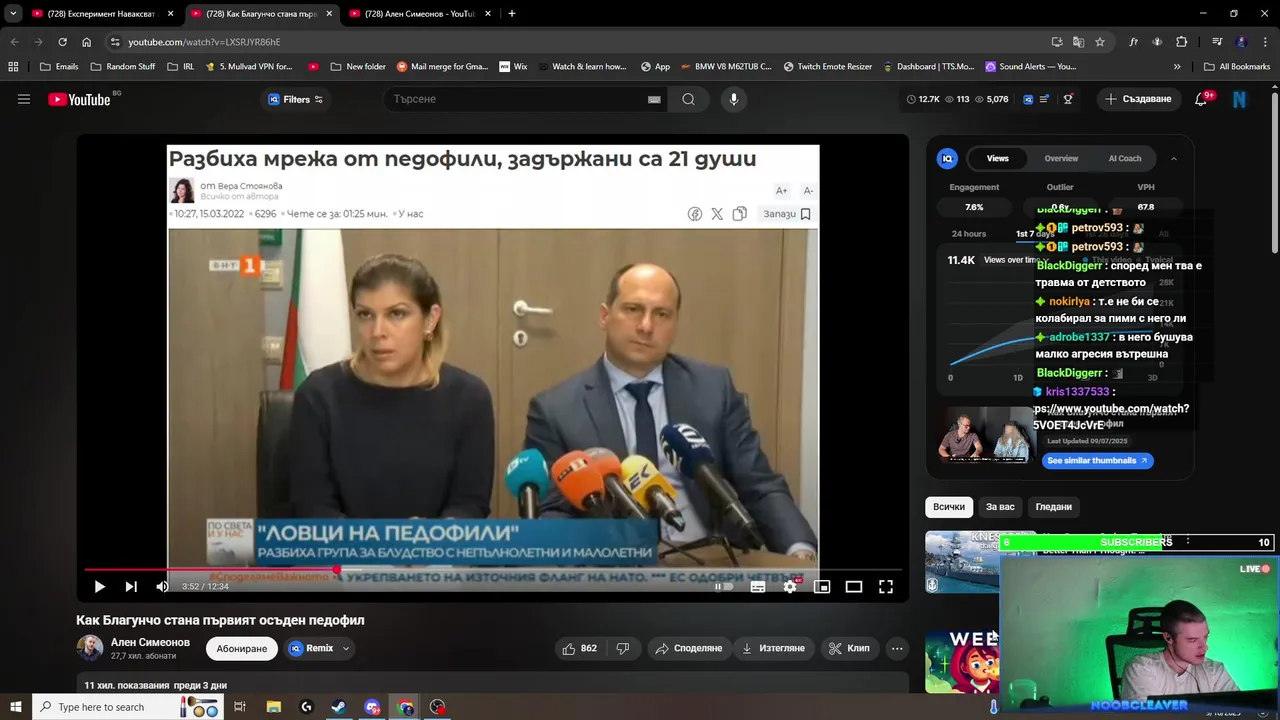The width and height of the screenshot is (1280, 720).
Task: Download the video via Изтегляне
Action: (772, 648)
